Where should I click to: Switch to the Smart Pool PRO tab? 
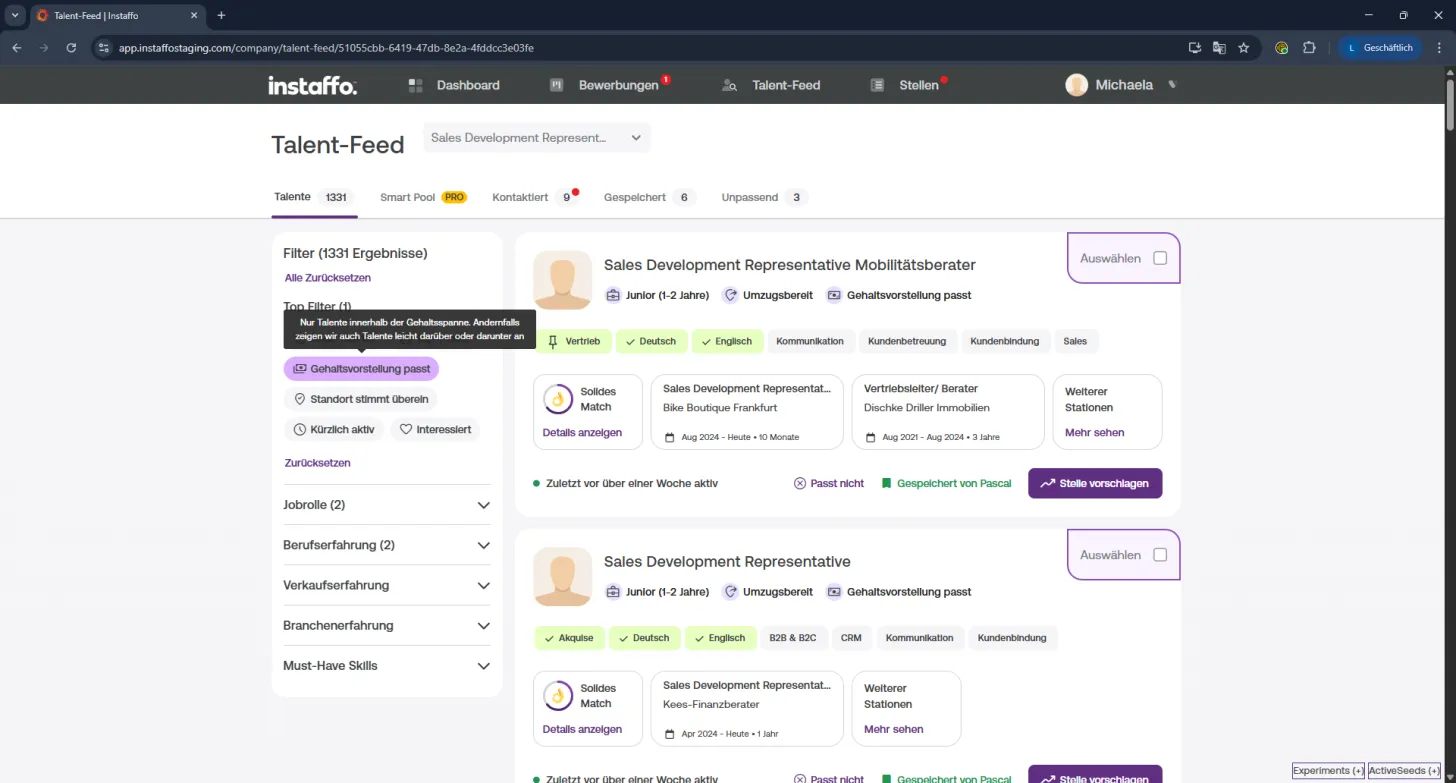[423, 197]
